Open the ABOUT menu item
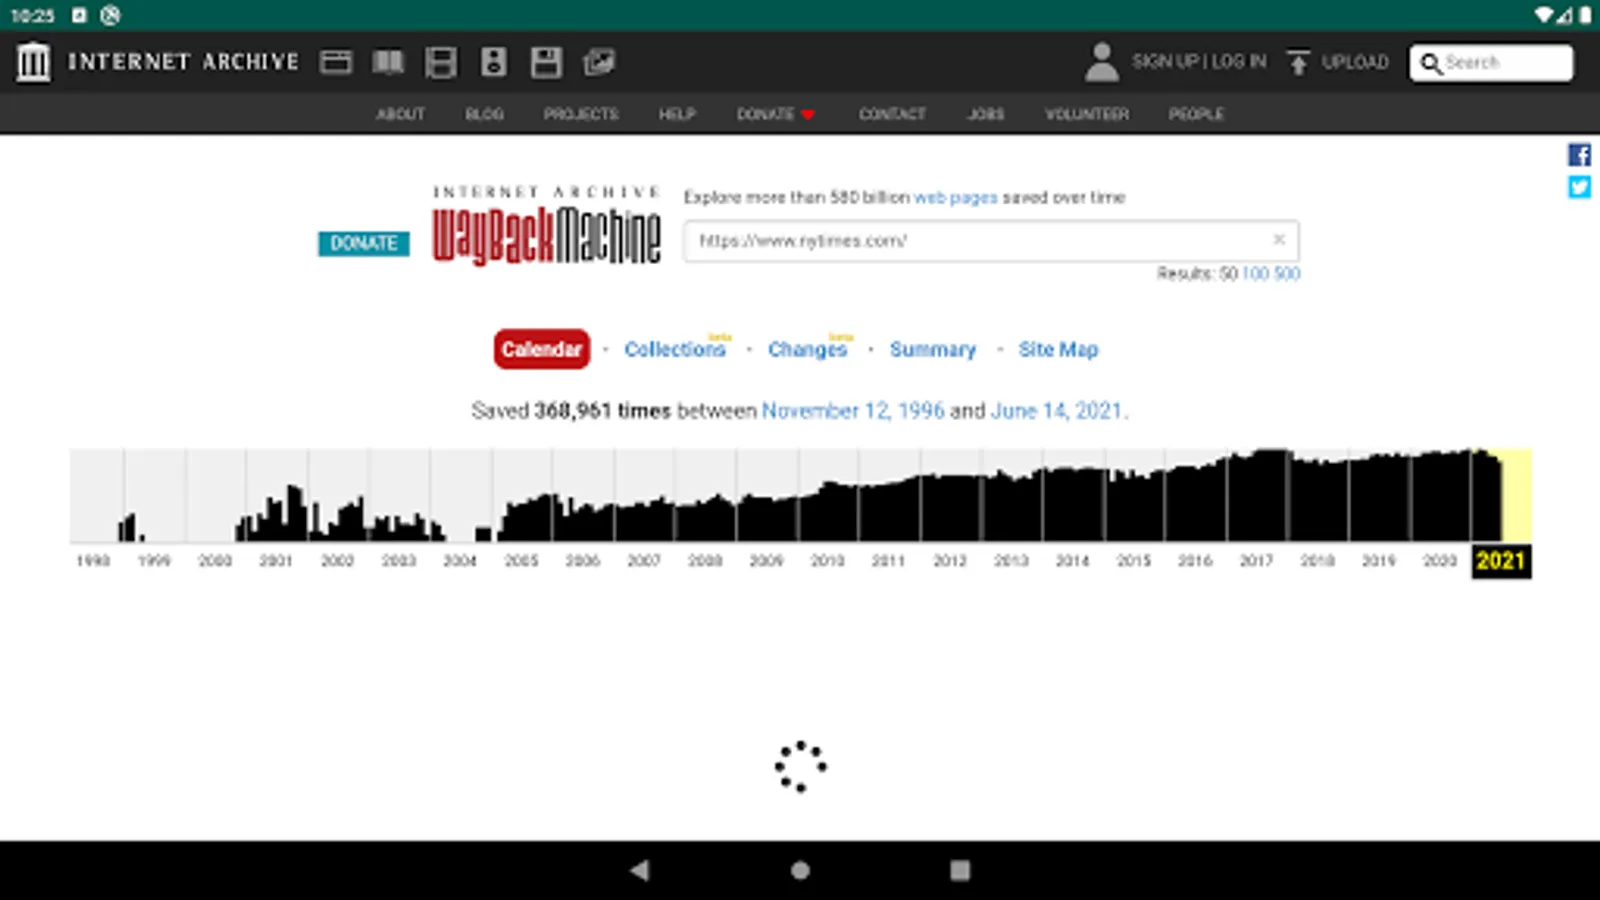The height and width of the screenshot is (900, 1600). click(400, 114)
